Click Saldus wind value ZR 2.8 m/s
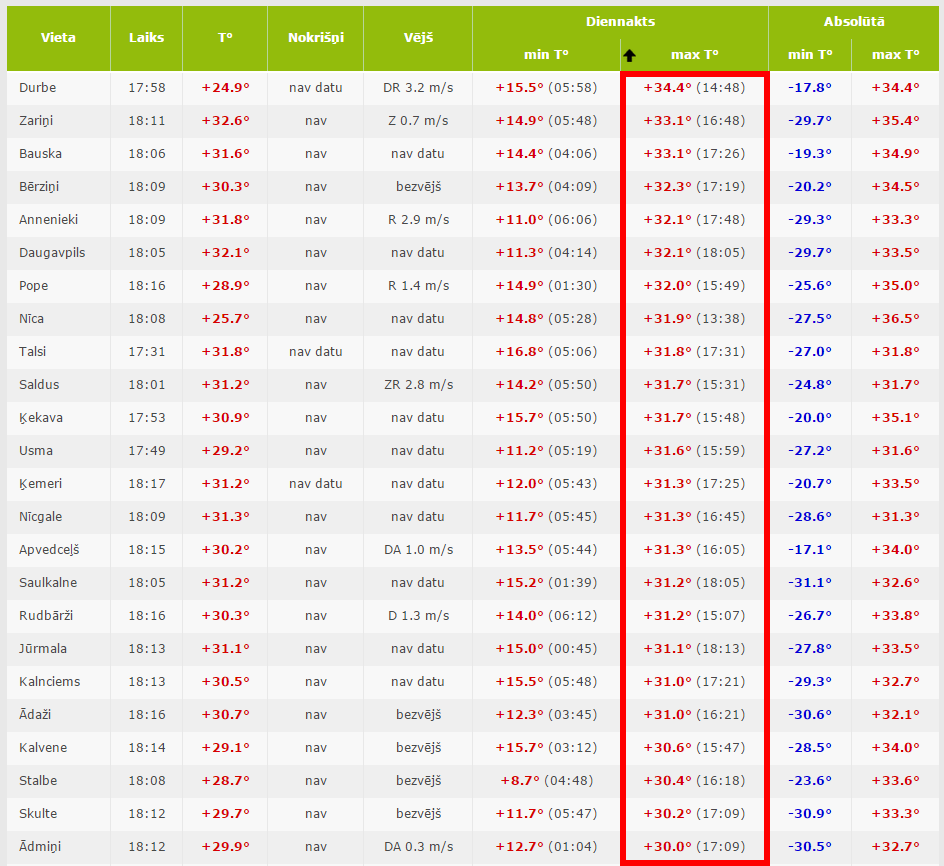Image resolution: width=944 pixels, height=866 pixels. (x=418, y=384)
